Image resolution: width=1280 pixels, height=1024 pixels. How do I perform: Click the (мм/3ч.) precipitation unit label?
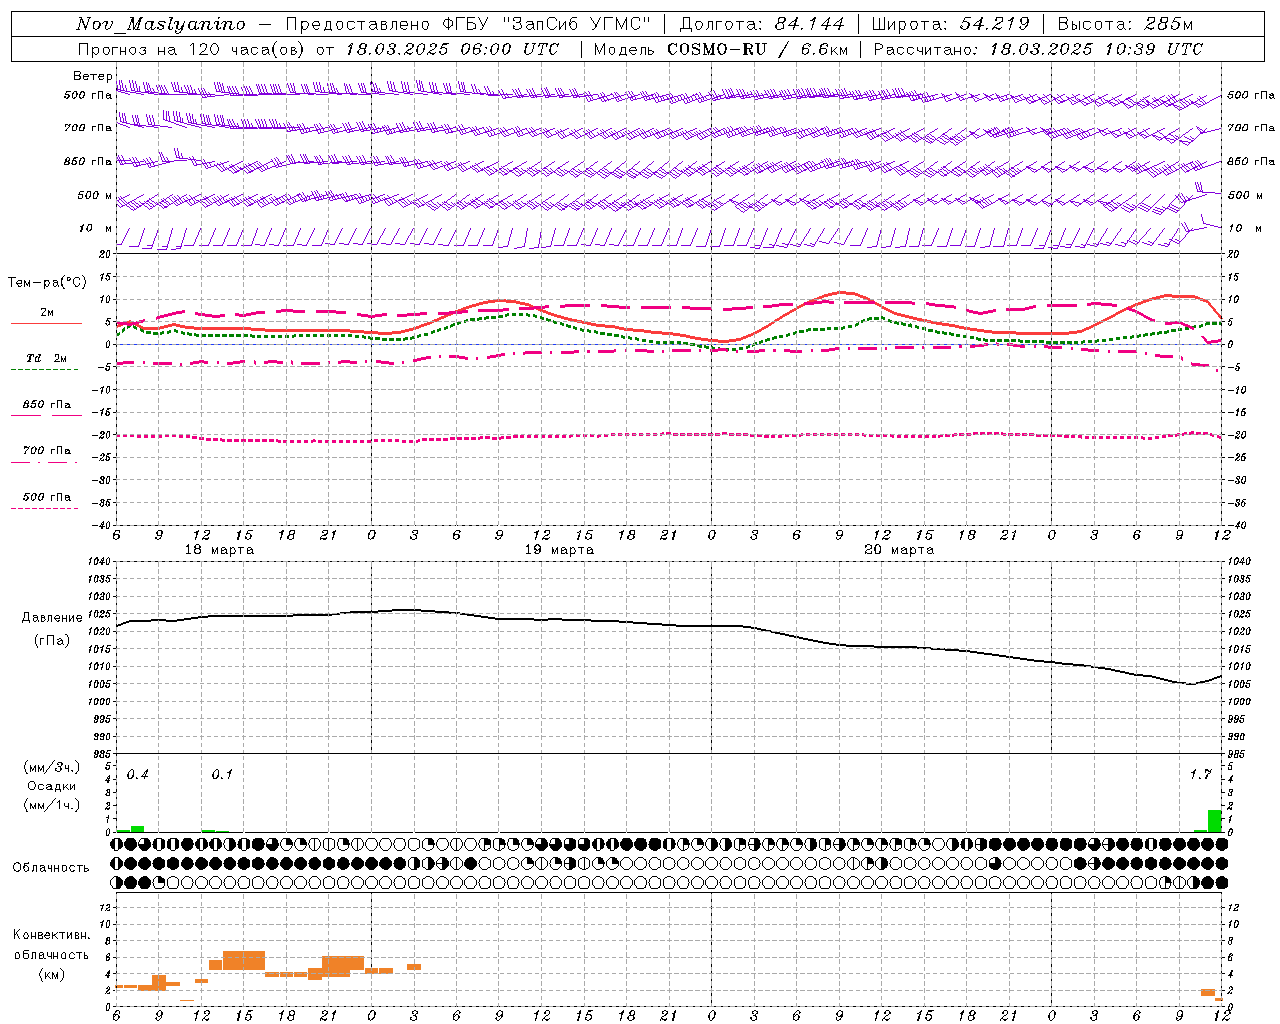(x=52, y=768)
